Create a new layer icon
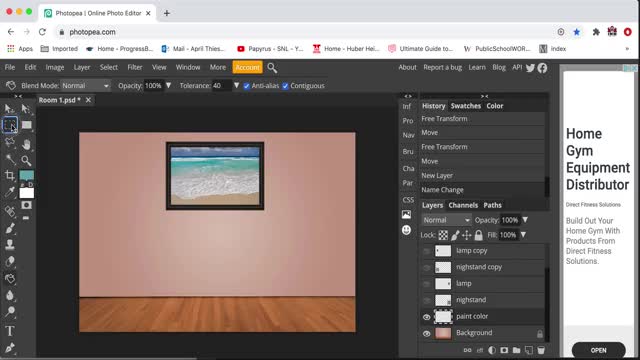Image resolution: width=640 pixels, height=360 pixels. point(529,350)
